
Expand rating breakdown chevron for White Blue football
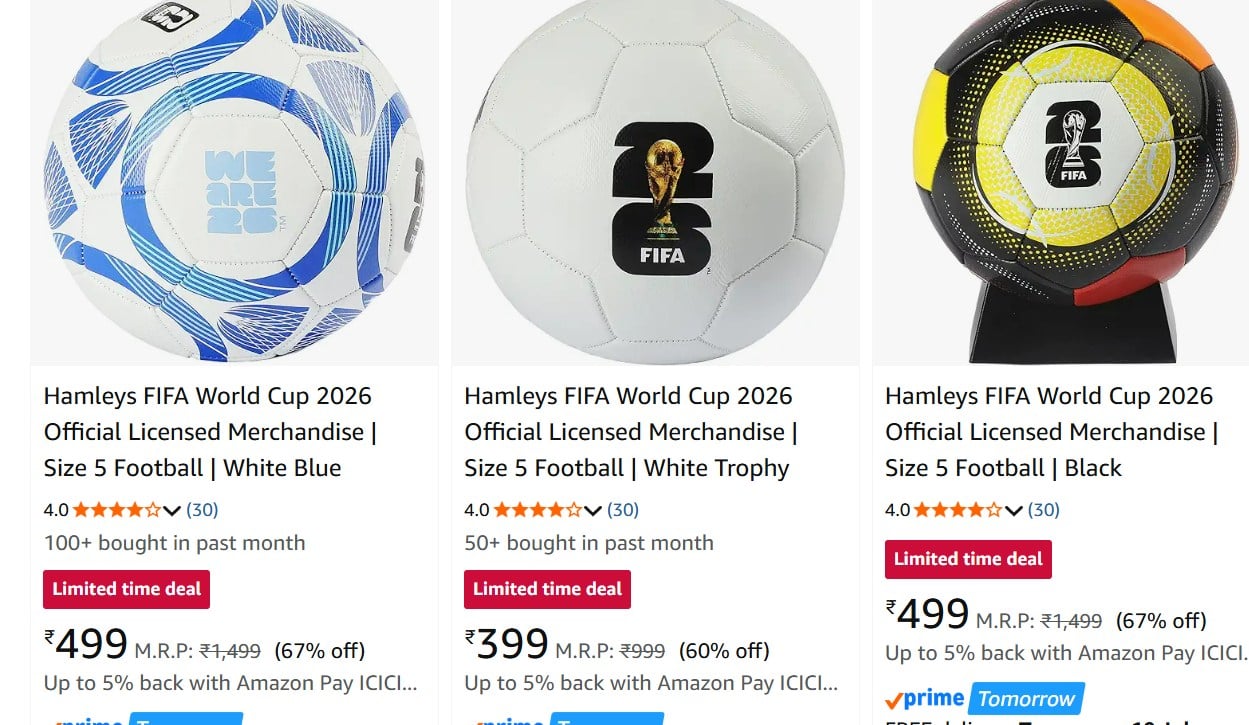pyautogui.click(x=172, y=511)
